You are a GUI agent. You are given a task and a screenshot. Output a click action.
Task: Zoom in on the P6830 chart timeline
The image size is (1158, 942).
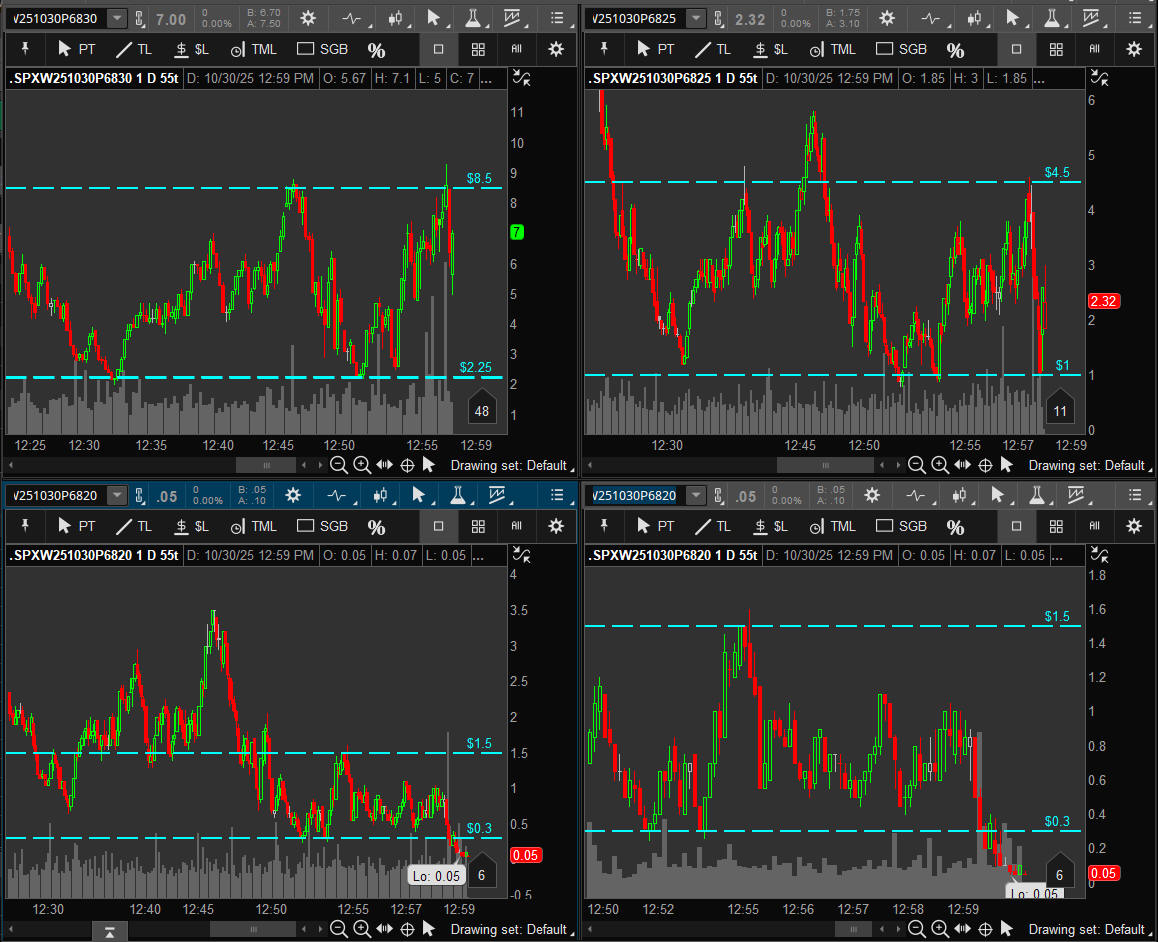coord(362,465)
